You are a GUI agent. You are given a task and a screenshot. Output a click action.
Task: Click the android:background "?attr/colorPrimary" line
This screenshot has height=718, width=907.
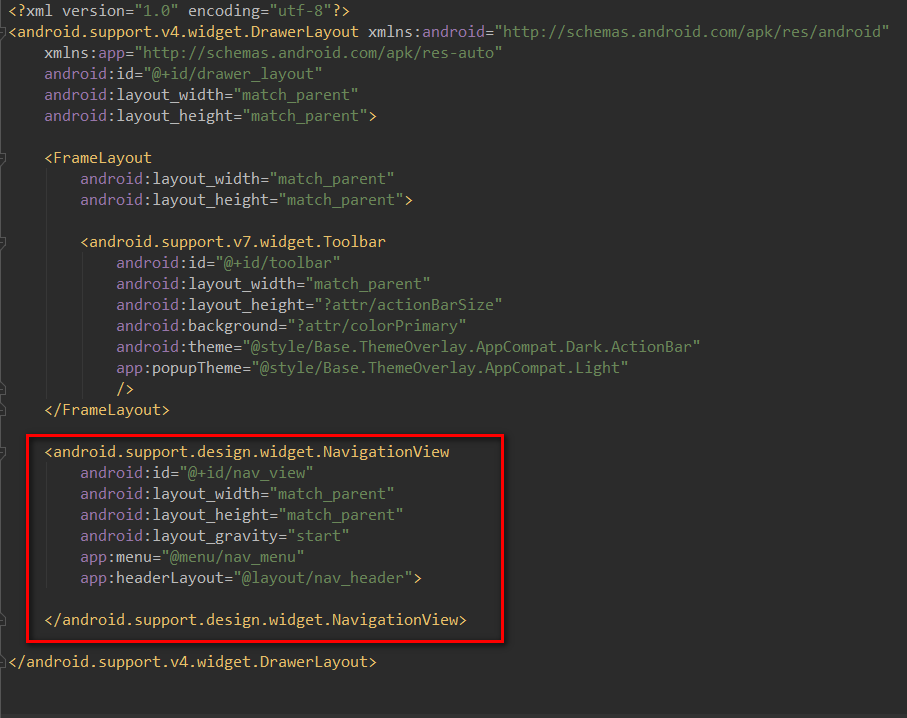(x=291, y=326)
